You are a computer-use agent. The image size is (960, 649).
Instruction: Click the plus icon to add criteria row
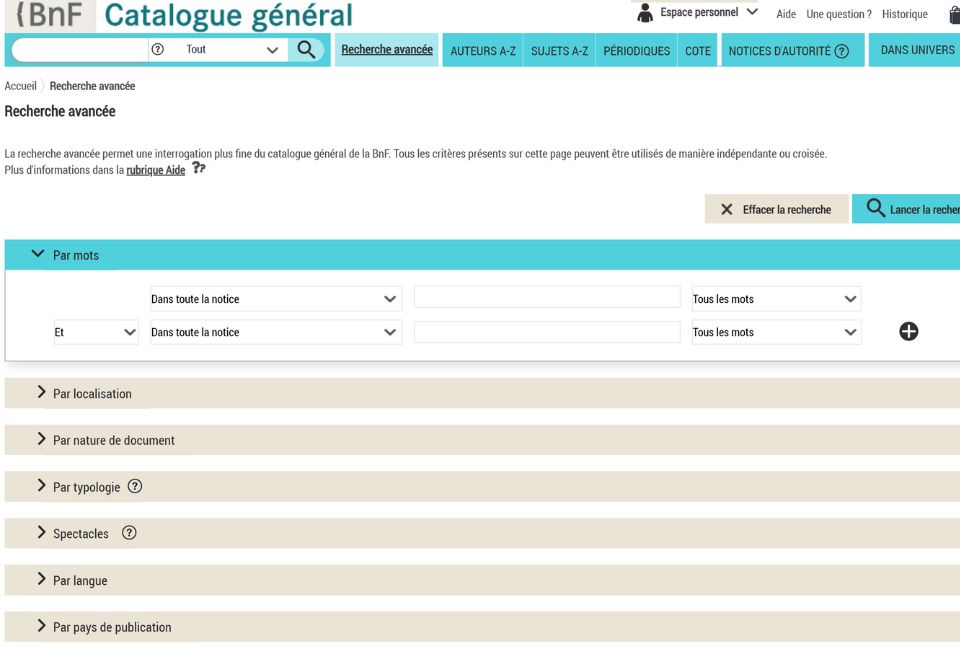pos(908,332)
